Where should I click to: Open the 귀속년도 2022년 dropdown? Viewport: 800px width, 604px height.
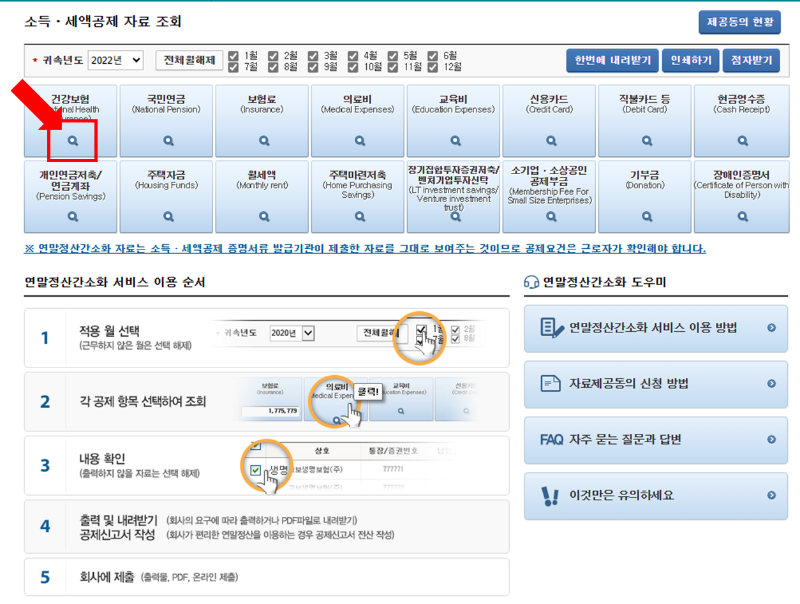coord(115,60)
